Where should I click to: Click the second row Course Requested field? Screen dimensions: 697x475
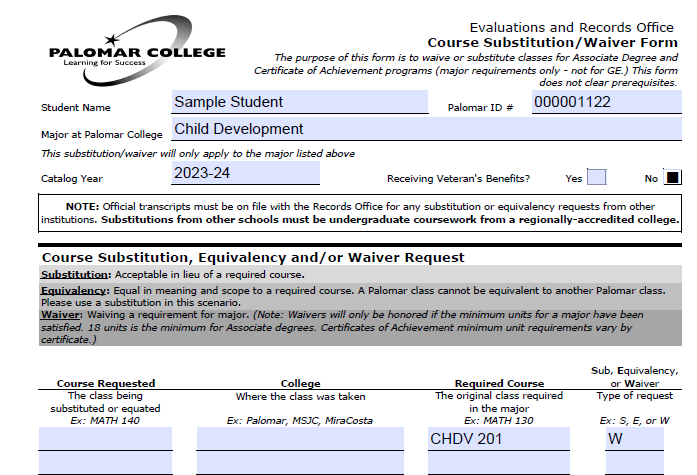105,464
